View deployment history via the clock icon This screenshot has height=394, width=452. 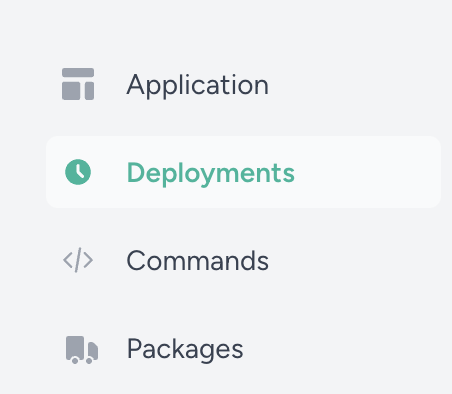pos(78,172)
